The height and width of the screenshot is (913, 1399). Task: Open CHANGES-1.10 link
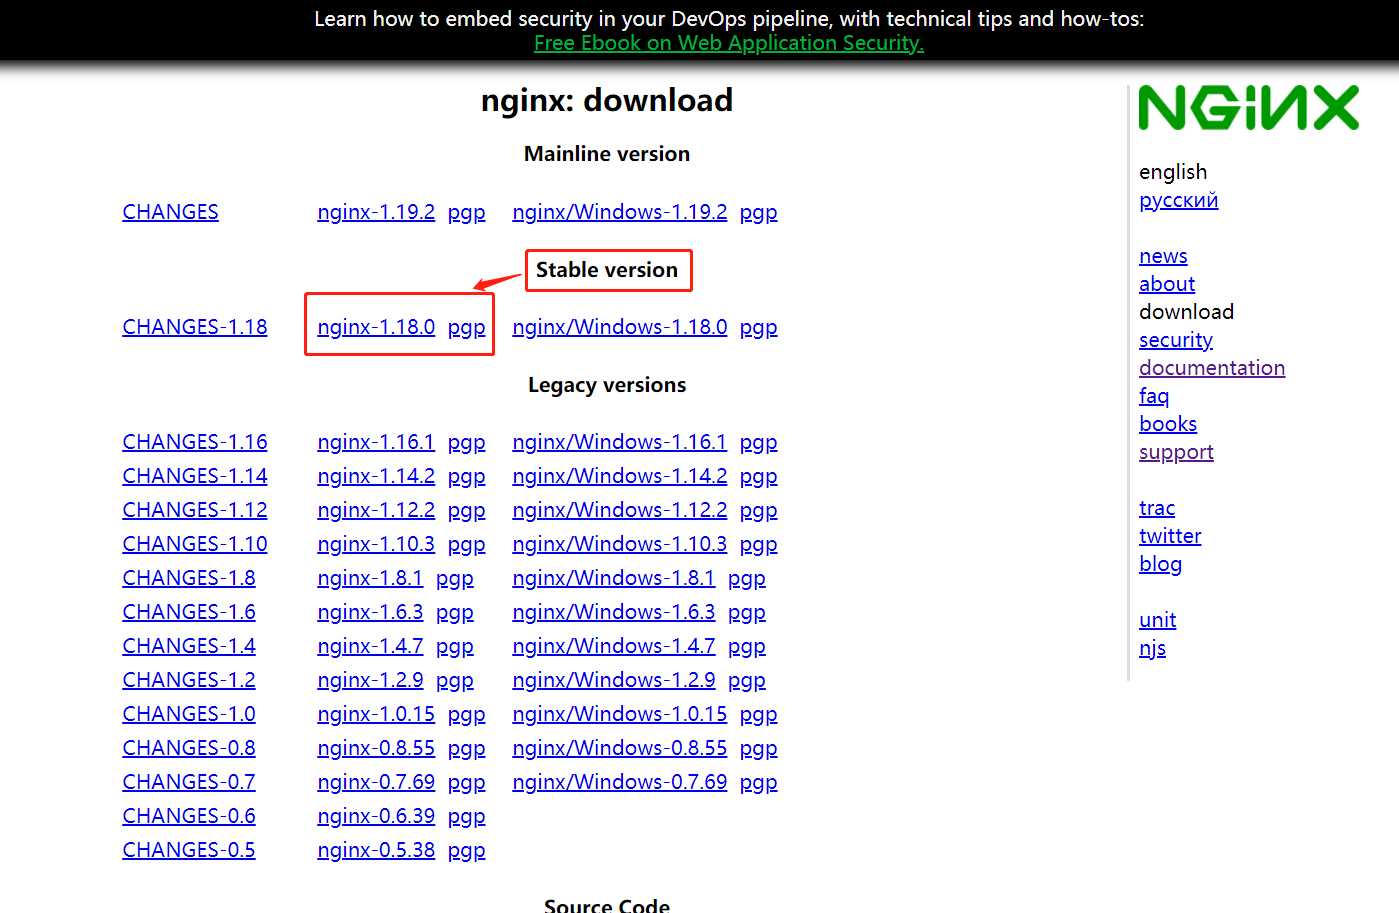tap(195, 544)
